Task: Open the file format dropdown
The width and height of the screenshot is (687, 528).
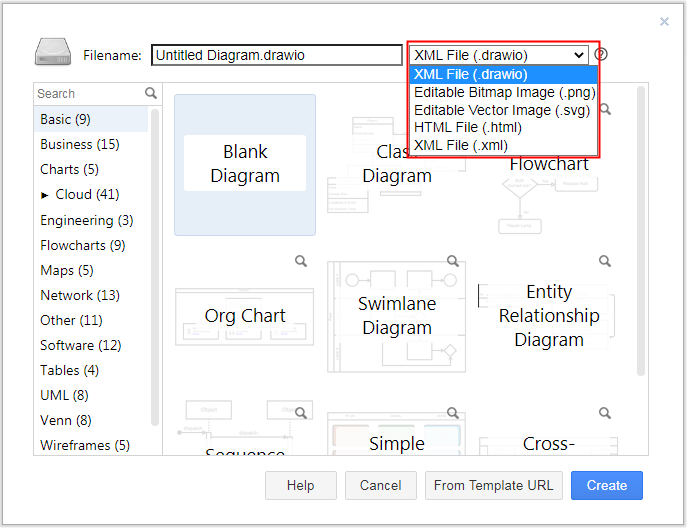Action: (498, 55)
